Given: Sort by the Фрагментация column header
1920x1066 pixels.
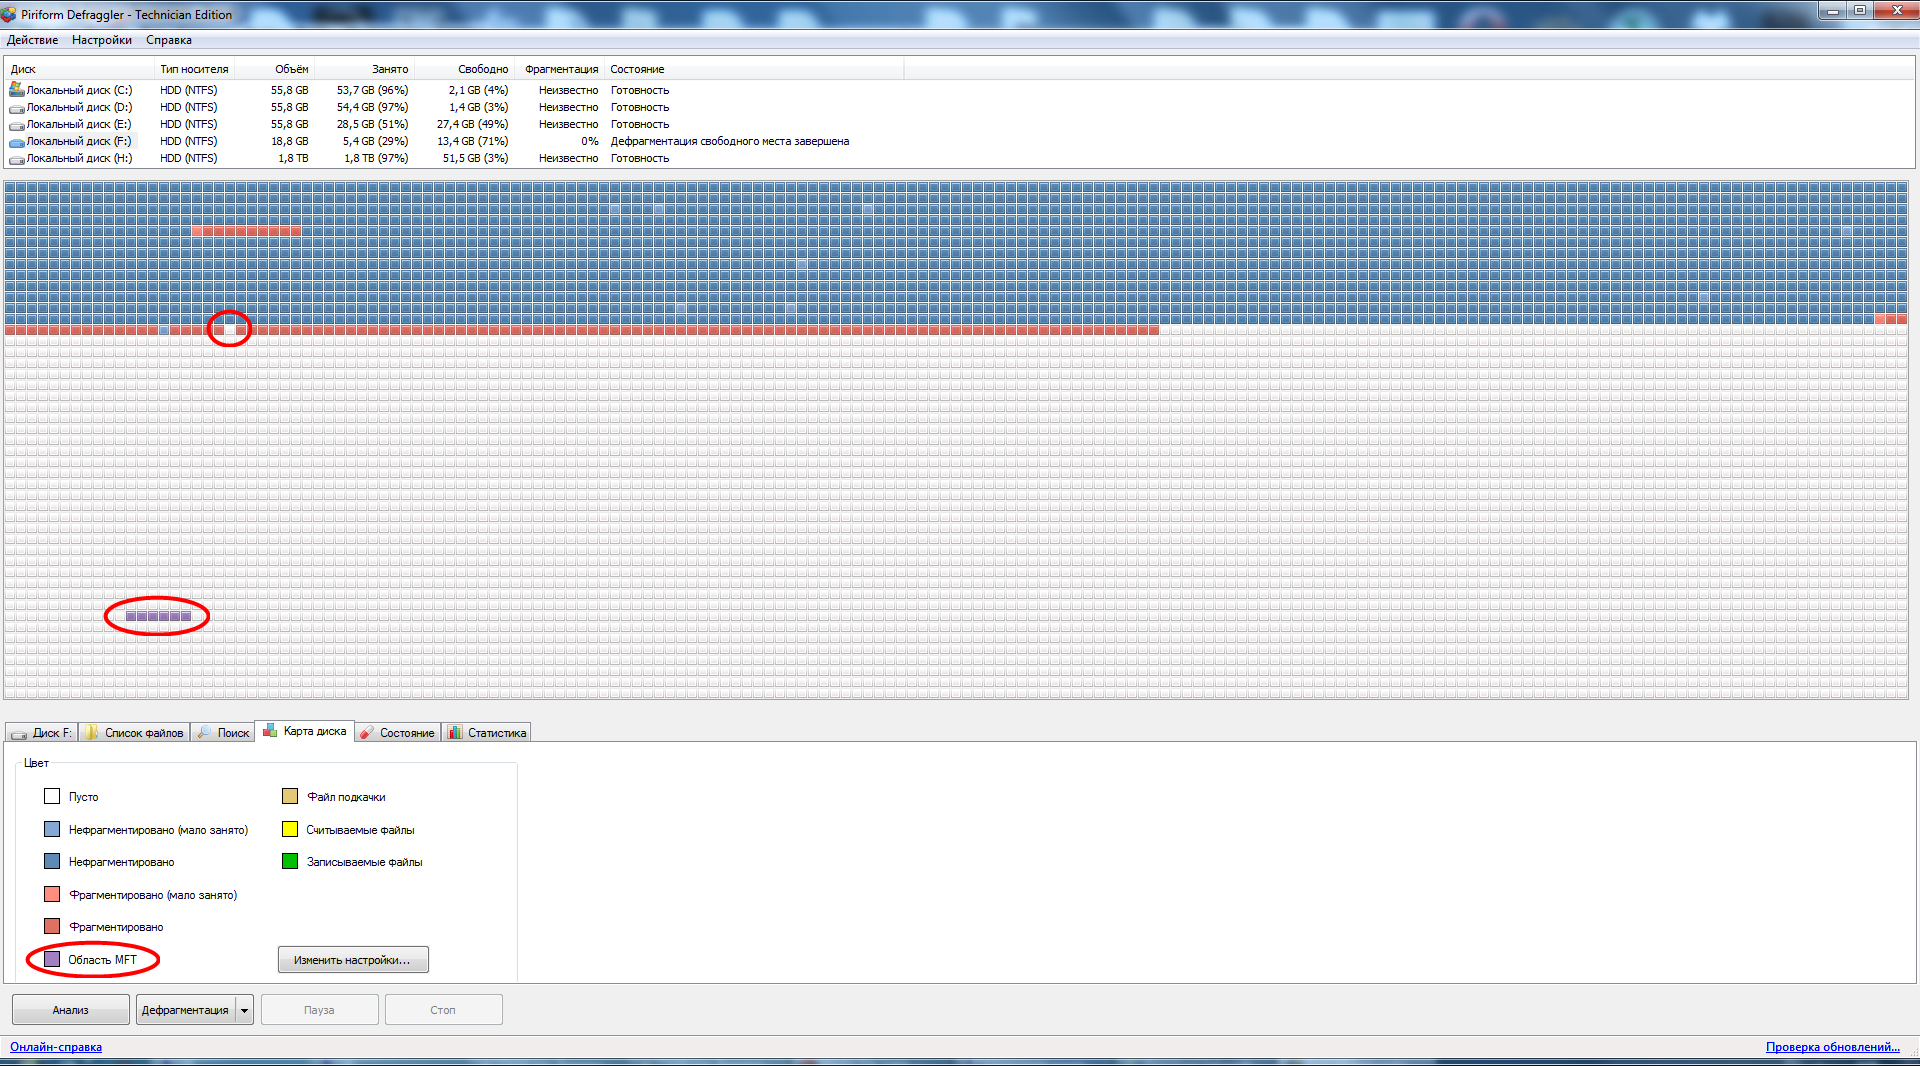Looking at the screenshot, I should point(560,69).
